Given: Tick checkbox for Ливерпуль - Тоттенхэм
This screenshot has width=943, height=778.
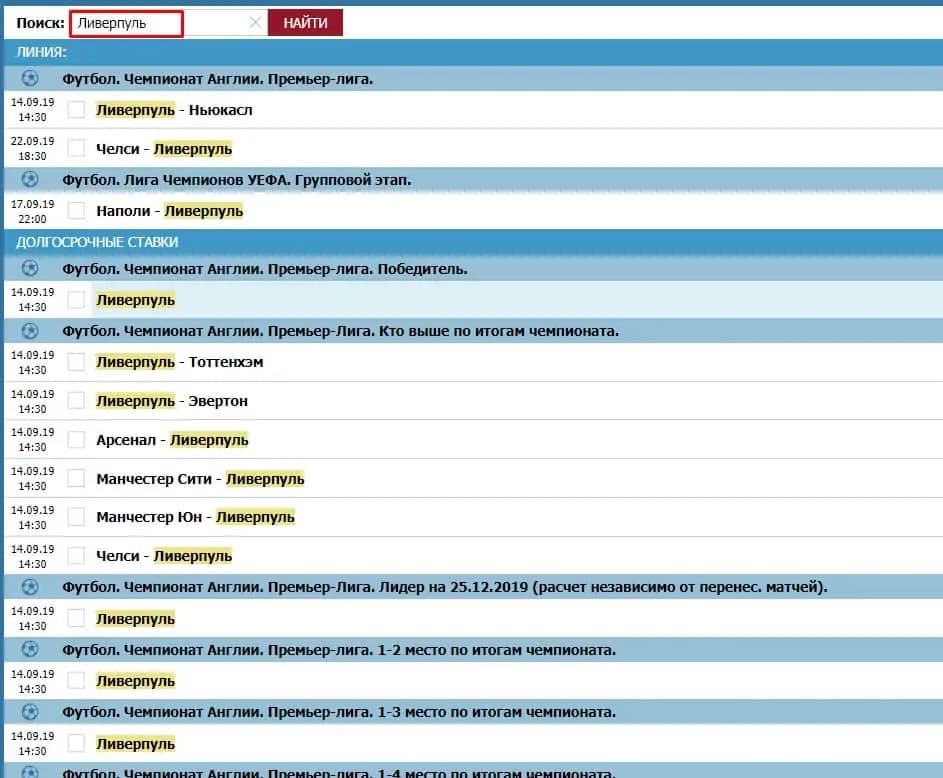Looking at the screenshot, I should point(76,362).
